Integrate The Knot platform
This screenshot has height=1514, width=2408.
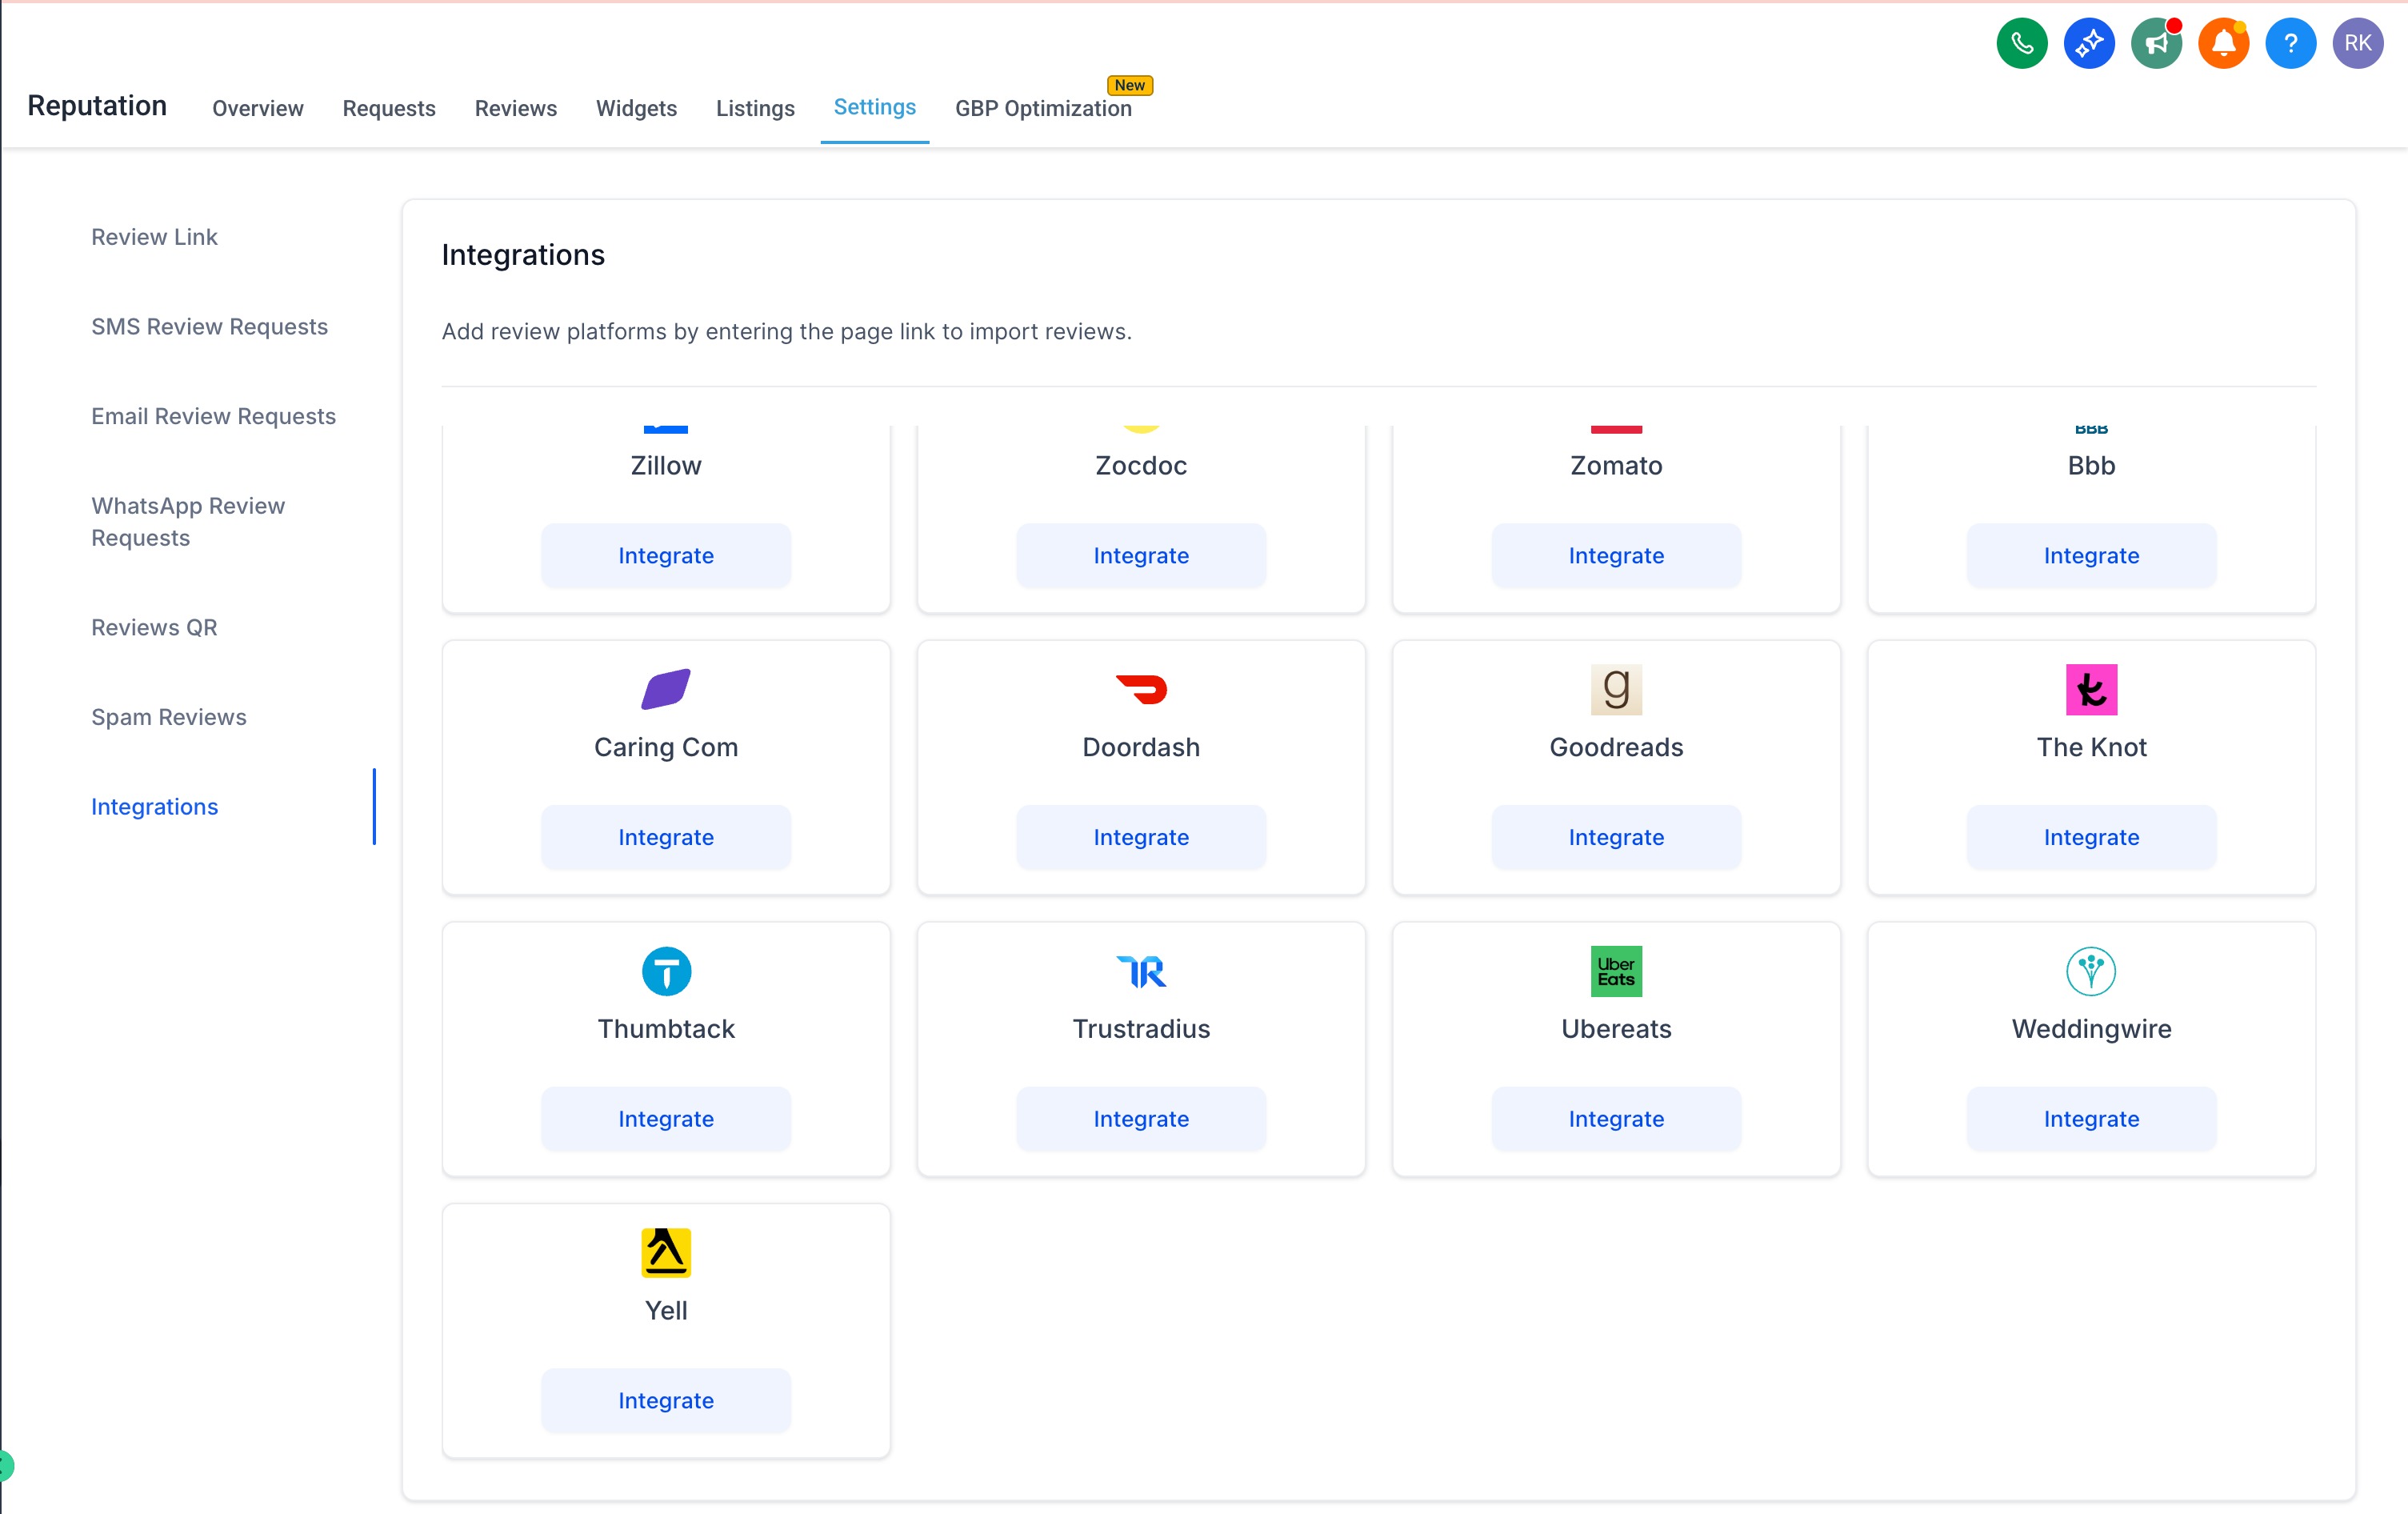pyautogui.click(x=2091, y=837)
